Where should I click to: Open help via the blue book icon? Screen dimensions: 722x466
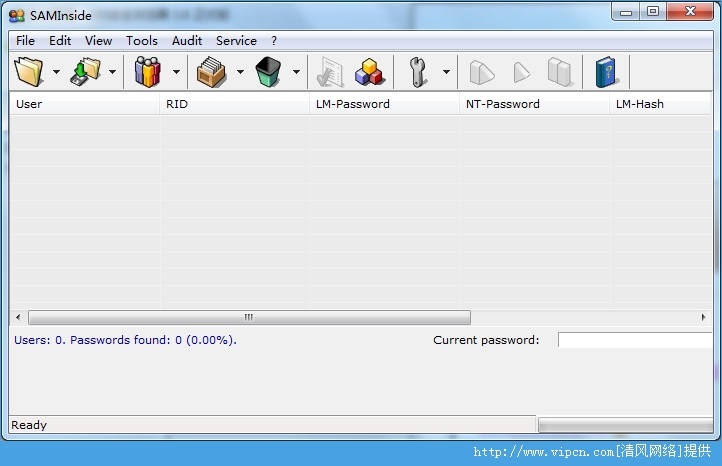pyautogui.click(x=606, y=72)
